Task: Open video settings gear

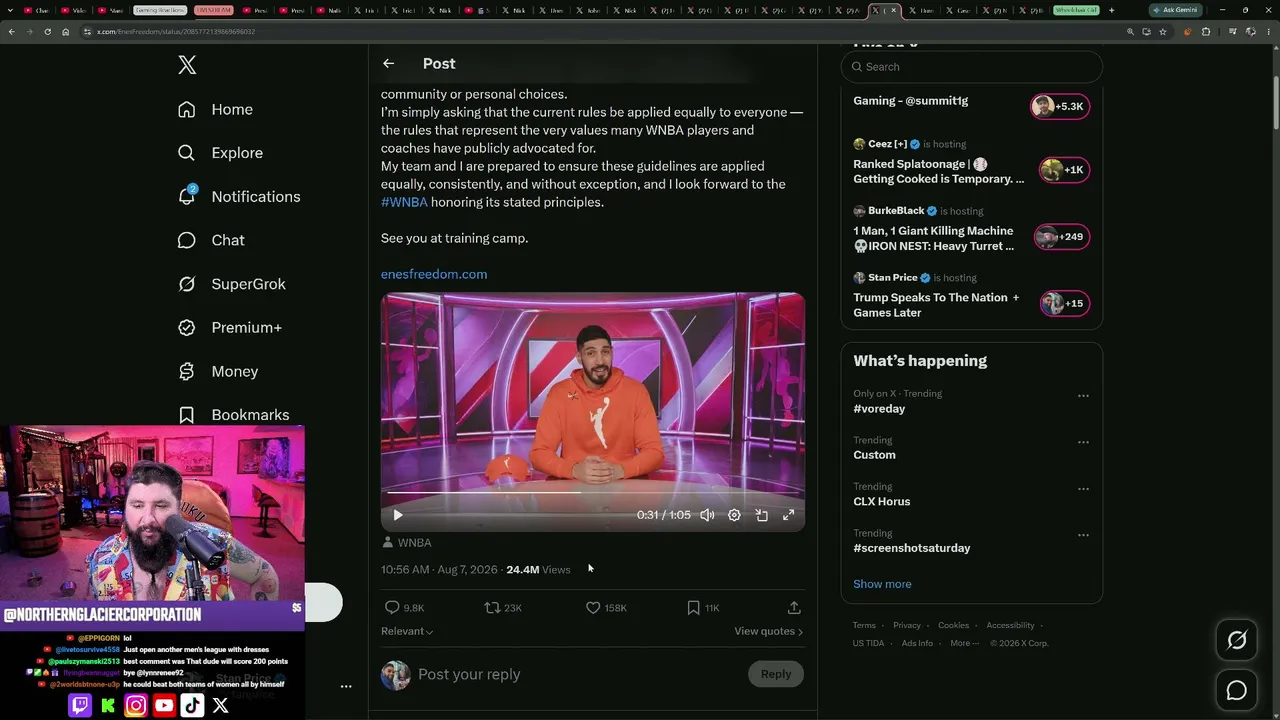Action: point(734,515)
